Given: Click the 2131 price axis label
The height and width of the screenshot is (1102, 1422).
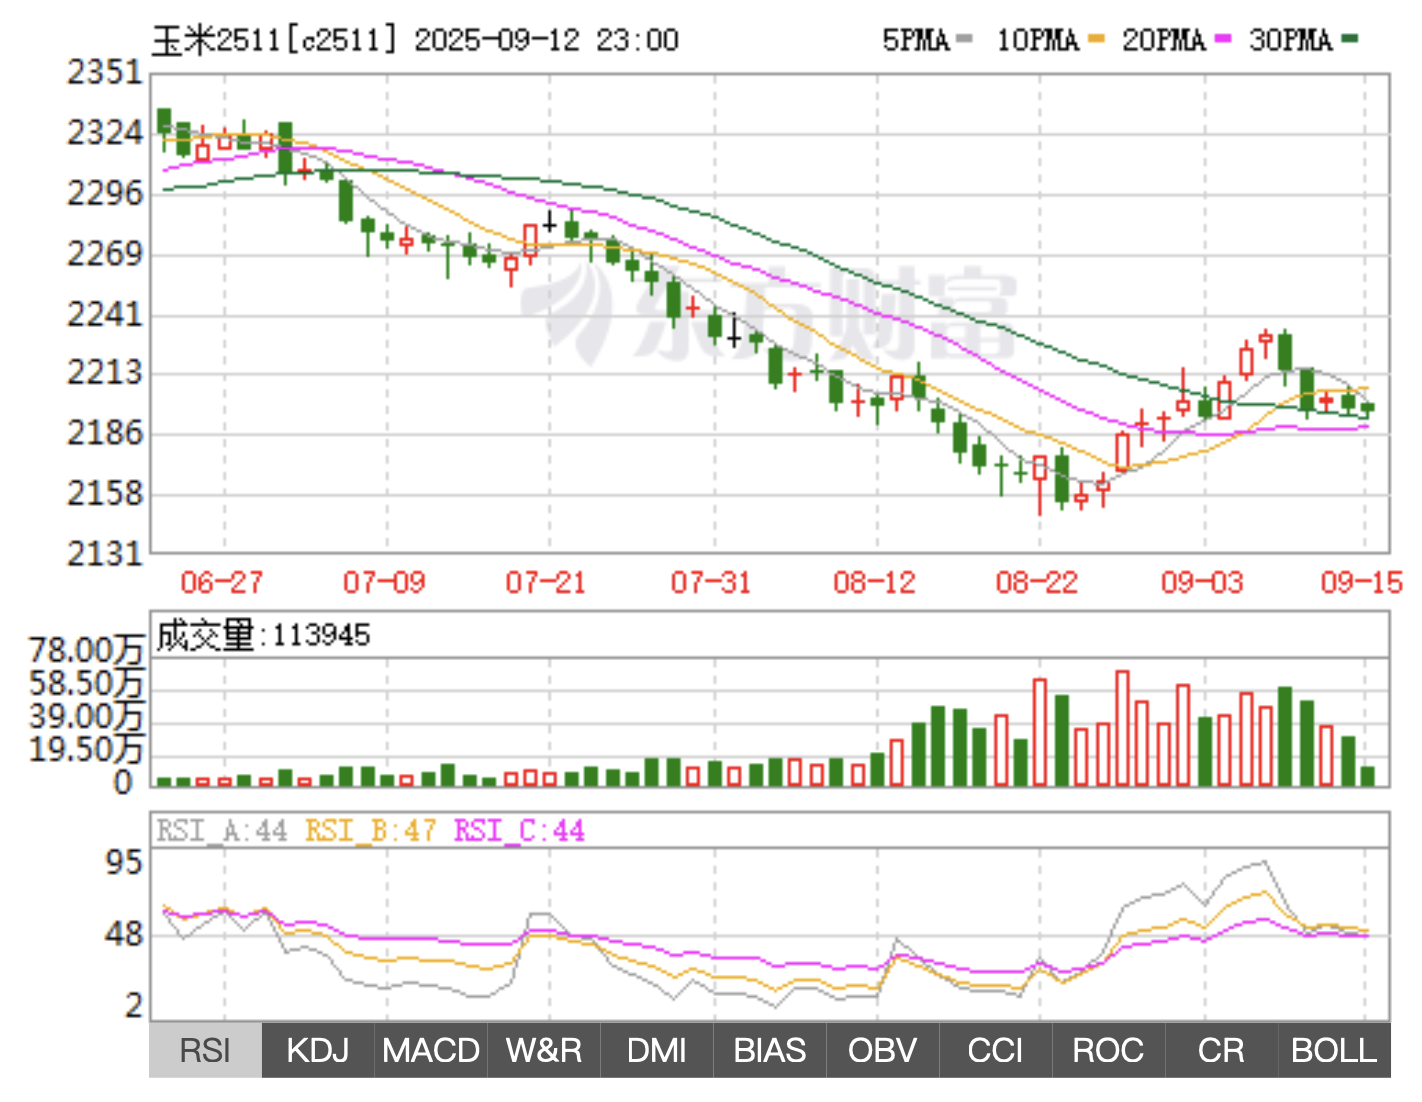Looking at the screenshot, I should 105,553.
